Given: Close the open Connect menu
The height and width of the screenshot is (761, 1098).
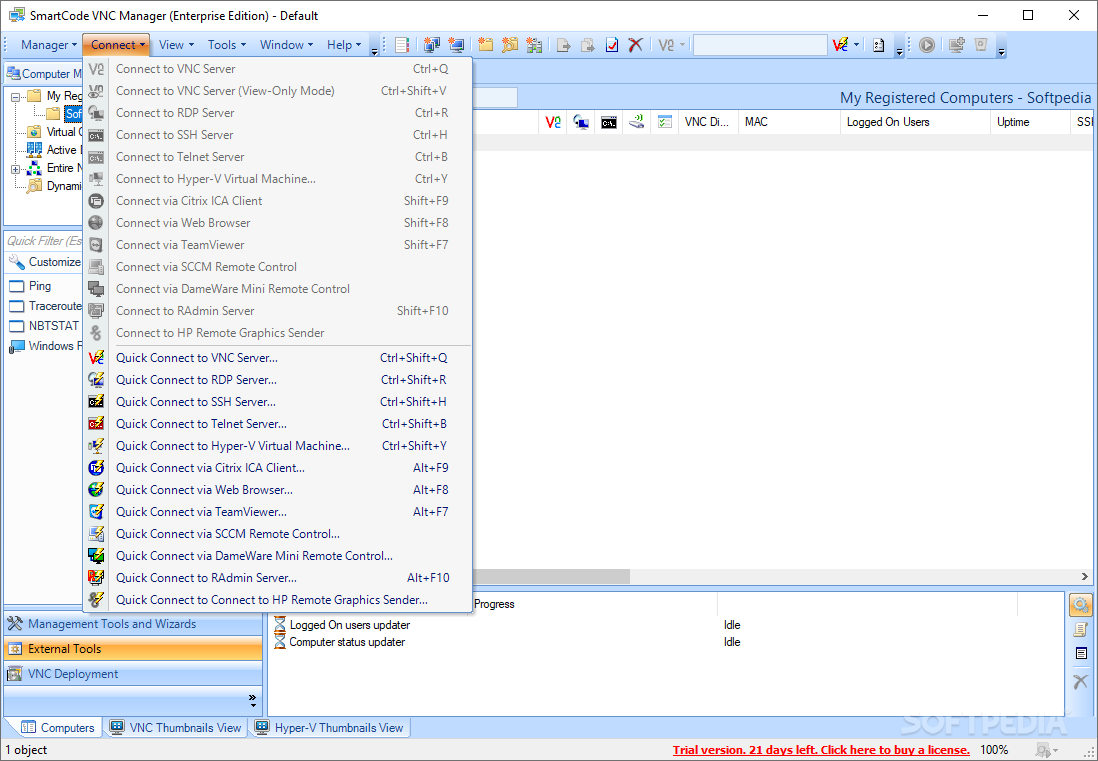Looking at the screenshot, I should [117, 45].
